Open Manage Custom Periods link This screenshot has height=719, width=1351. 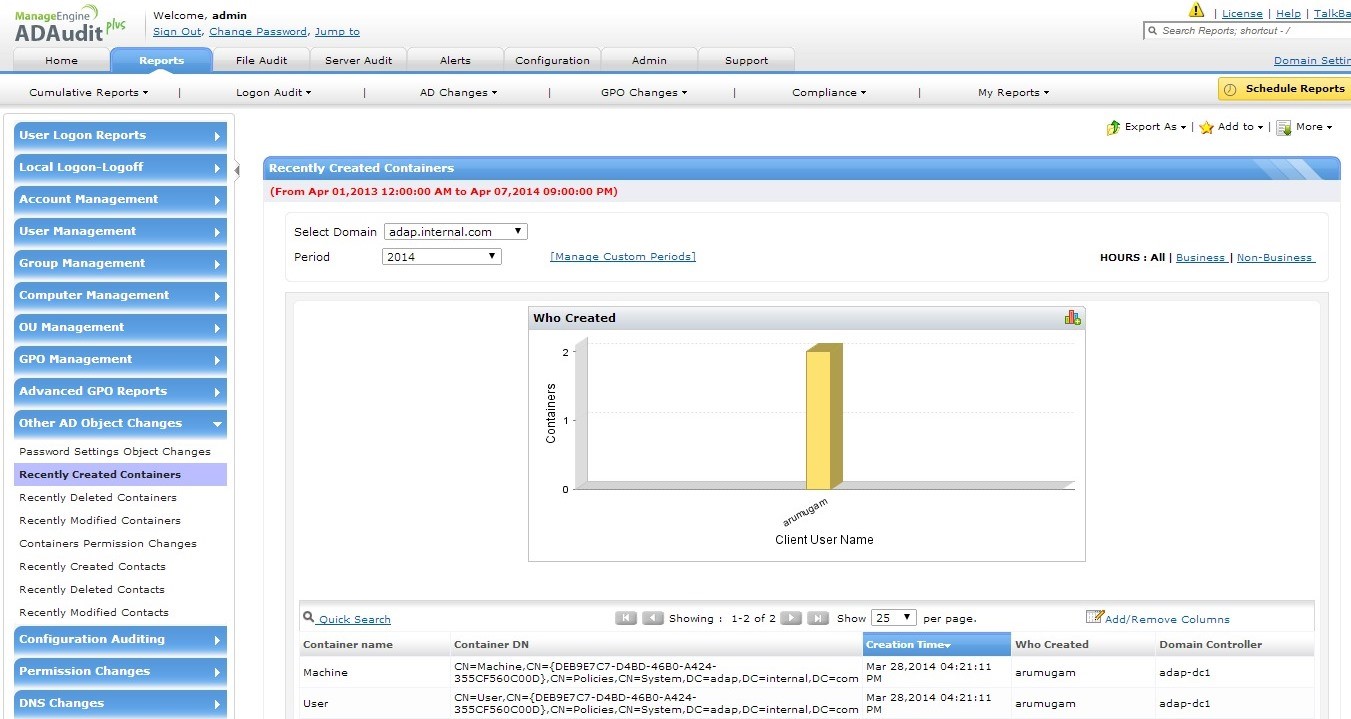coord(622,257)
